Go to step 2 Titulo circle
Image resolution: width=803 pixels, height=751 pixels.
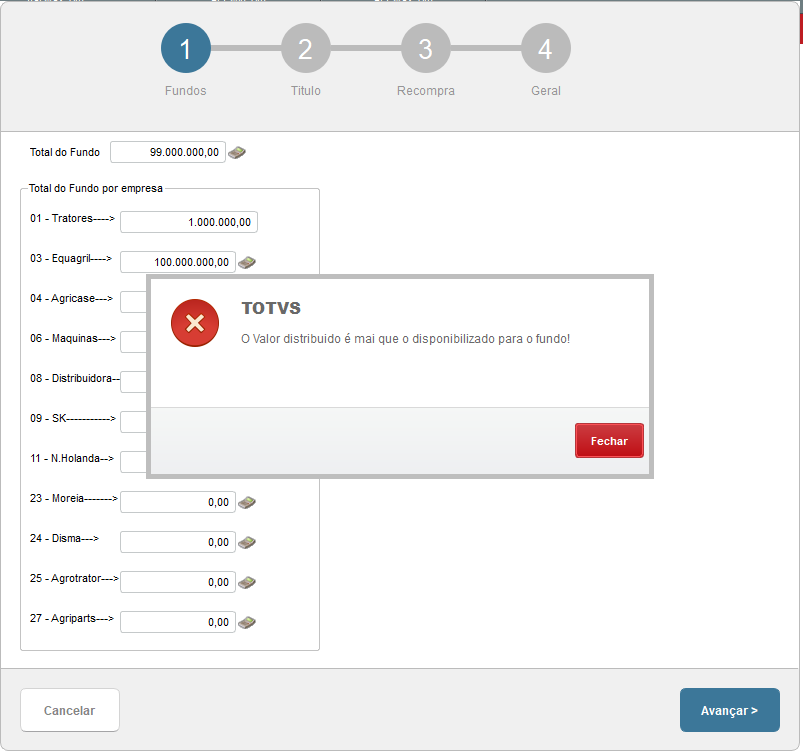[x=306, y=48]
